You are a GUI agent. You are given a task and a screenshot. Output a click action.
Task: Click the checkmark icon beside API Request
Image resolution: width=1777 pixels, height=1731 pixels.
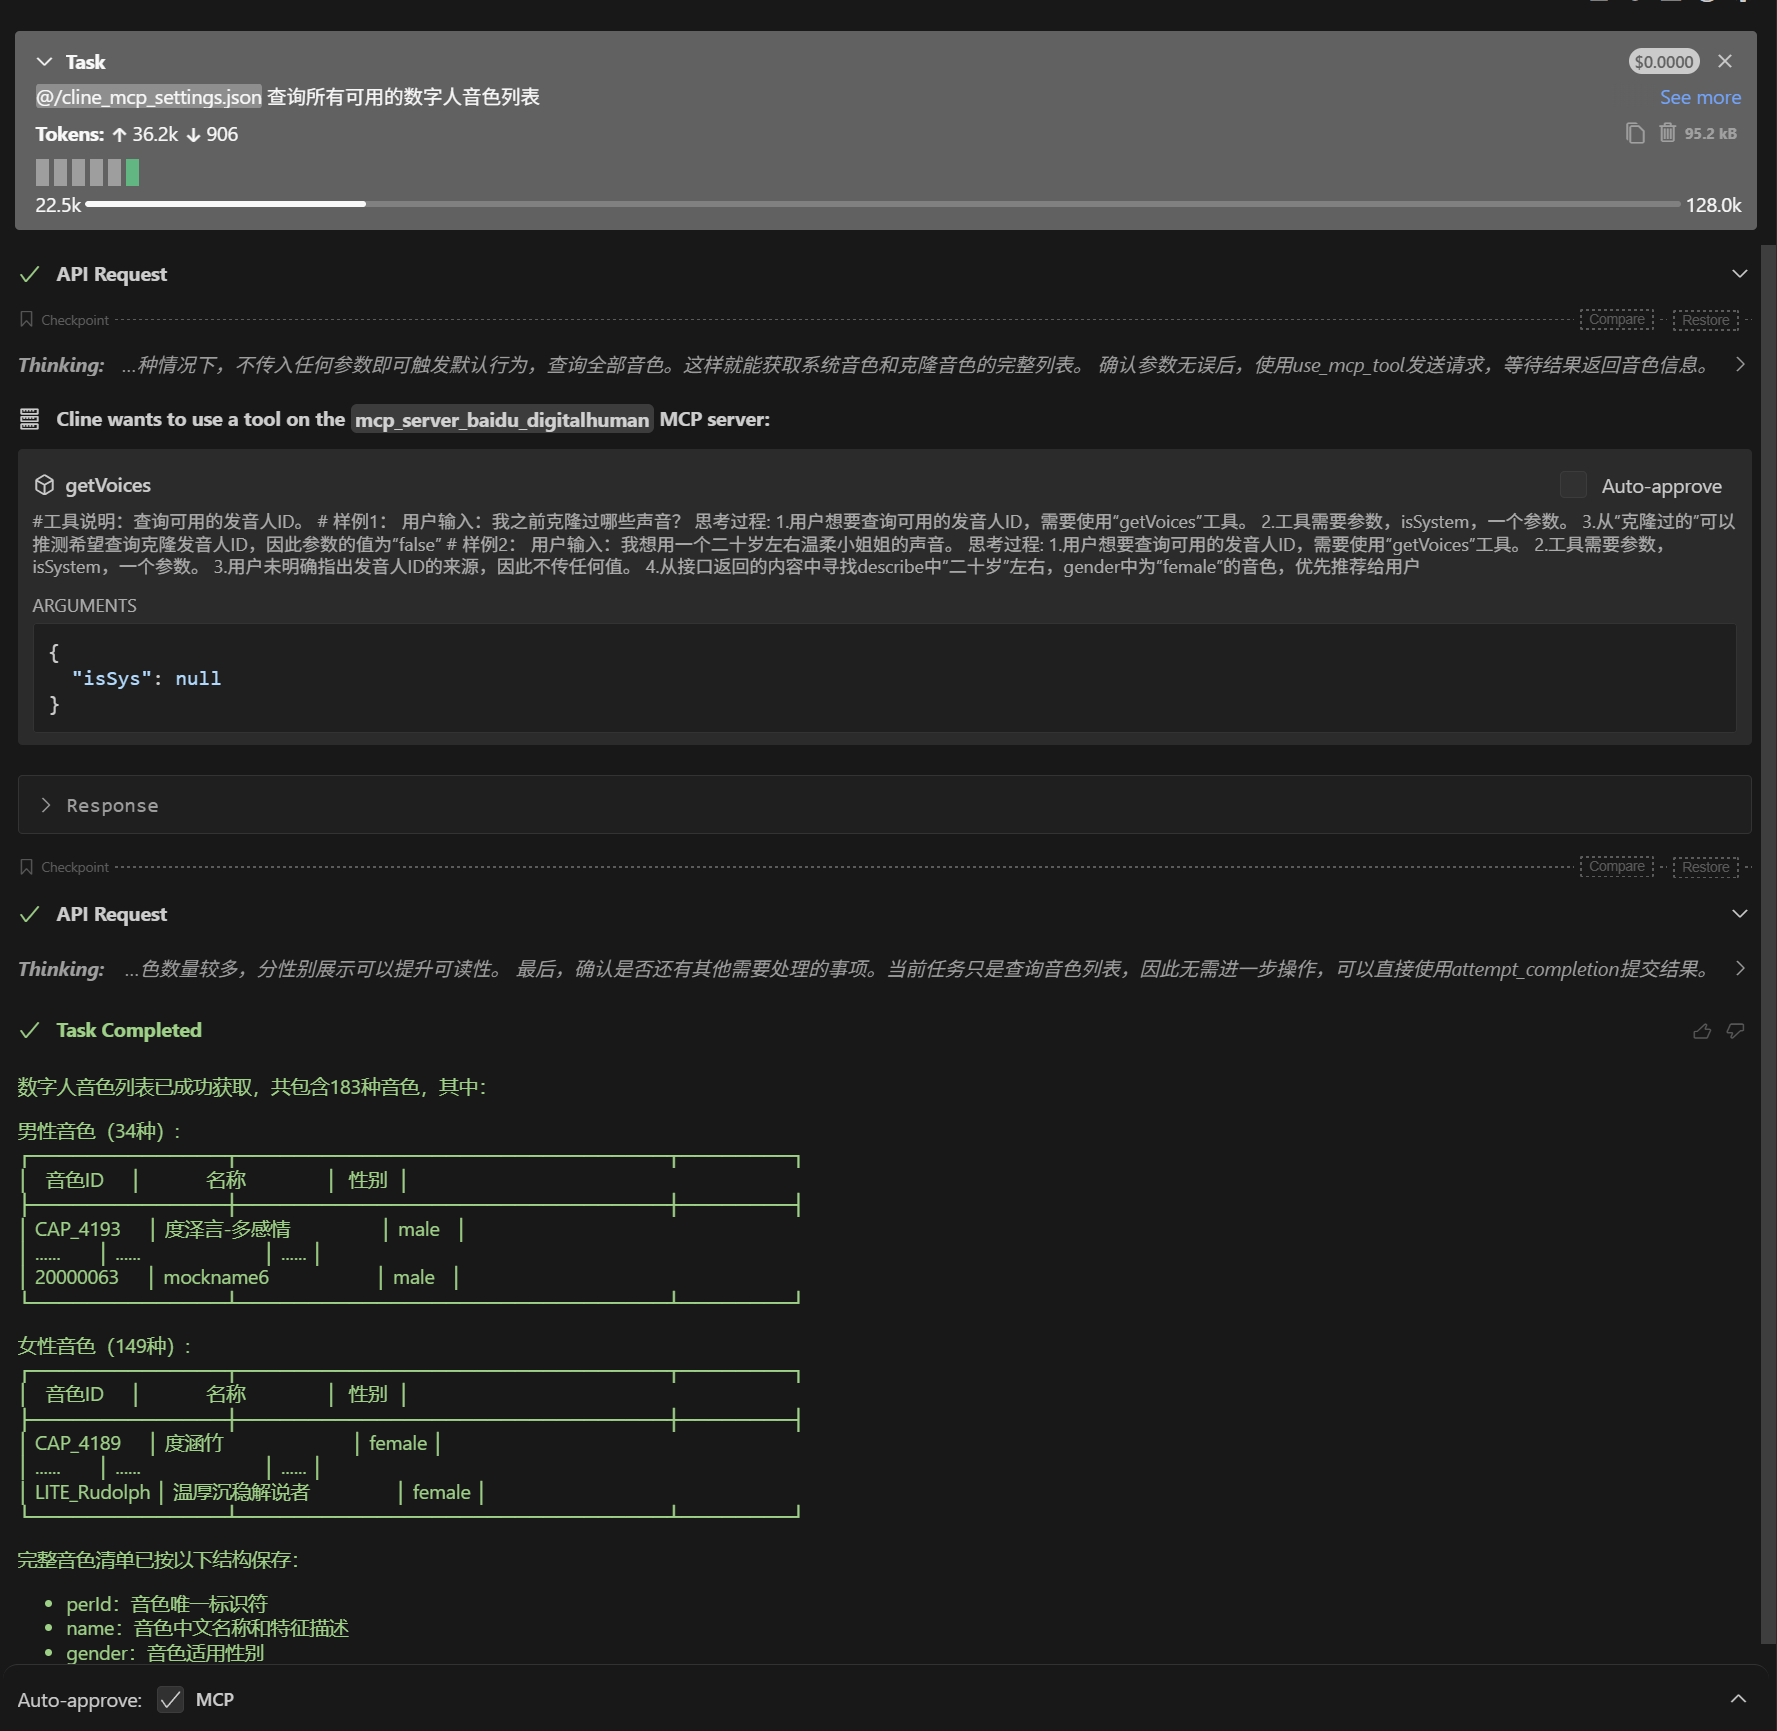point(30,273)
